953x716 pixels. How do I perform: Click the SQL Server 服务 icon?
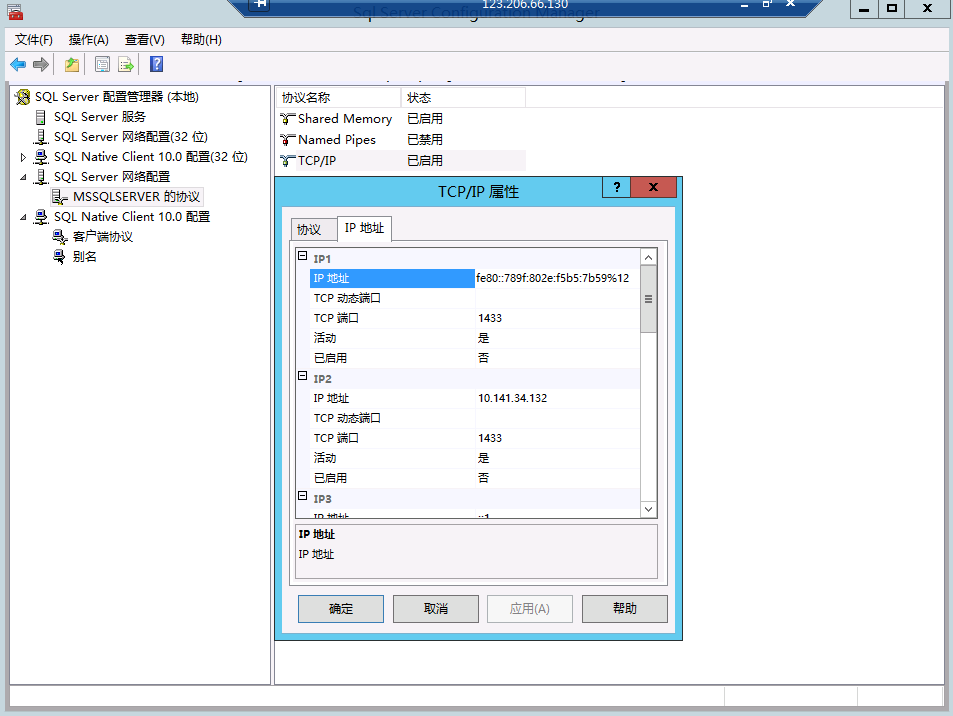[41, 117]
